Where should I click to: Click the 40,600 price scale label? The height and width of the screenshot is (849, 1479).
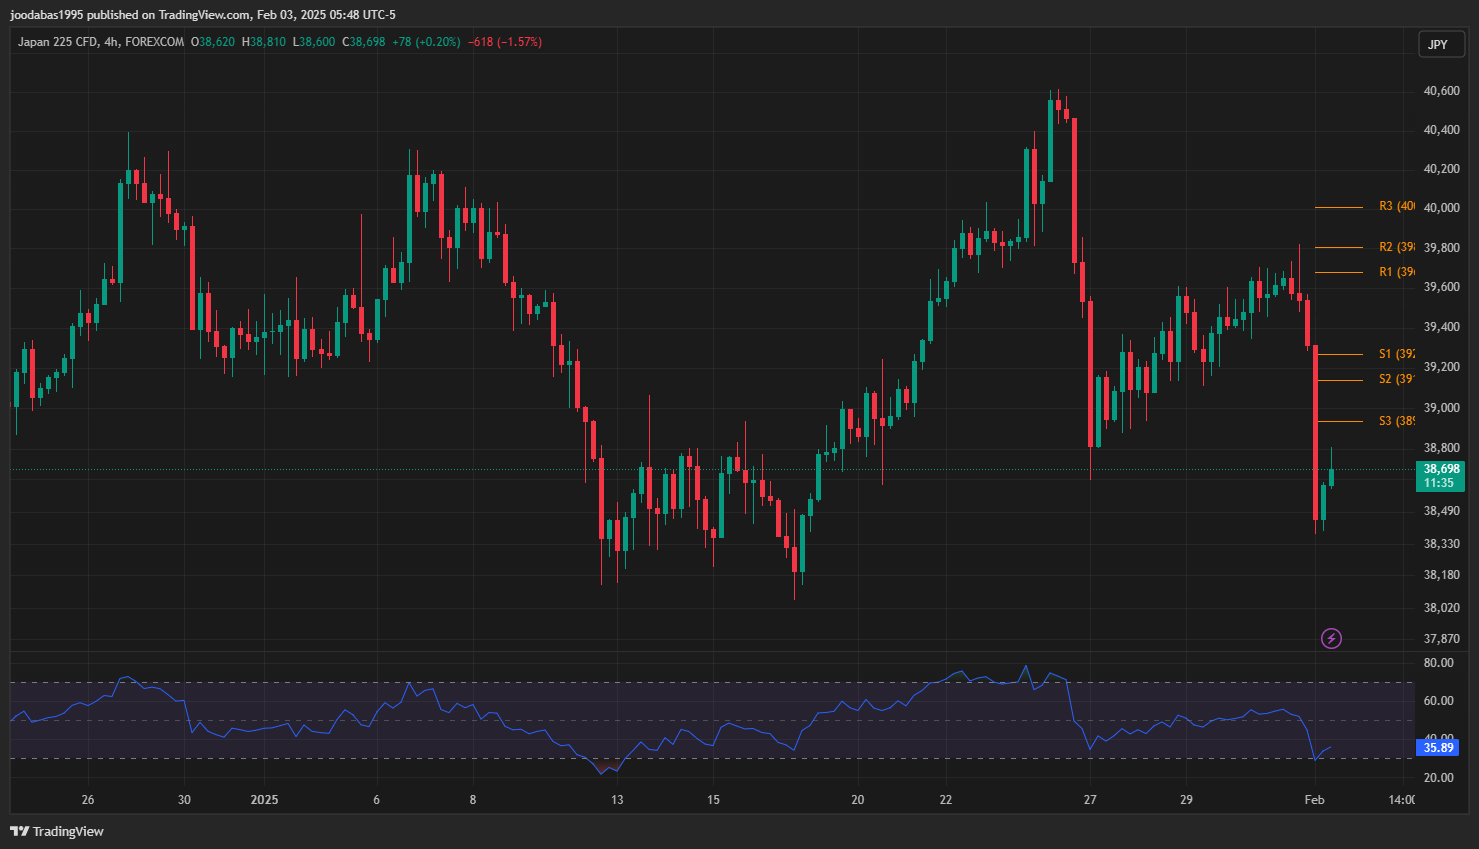coord(1441,91)
